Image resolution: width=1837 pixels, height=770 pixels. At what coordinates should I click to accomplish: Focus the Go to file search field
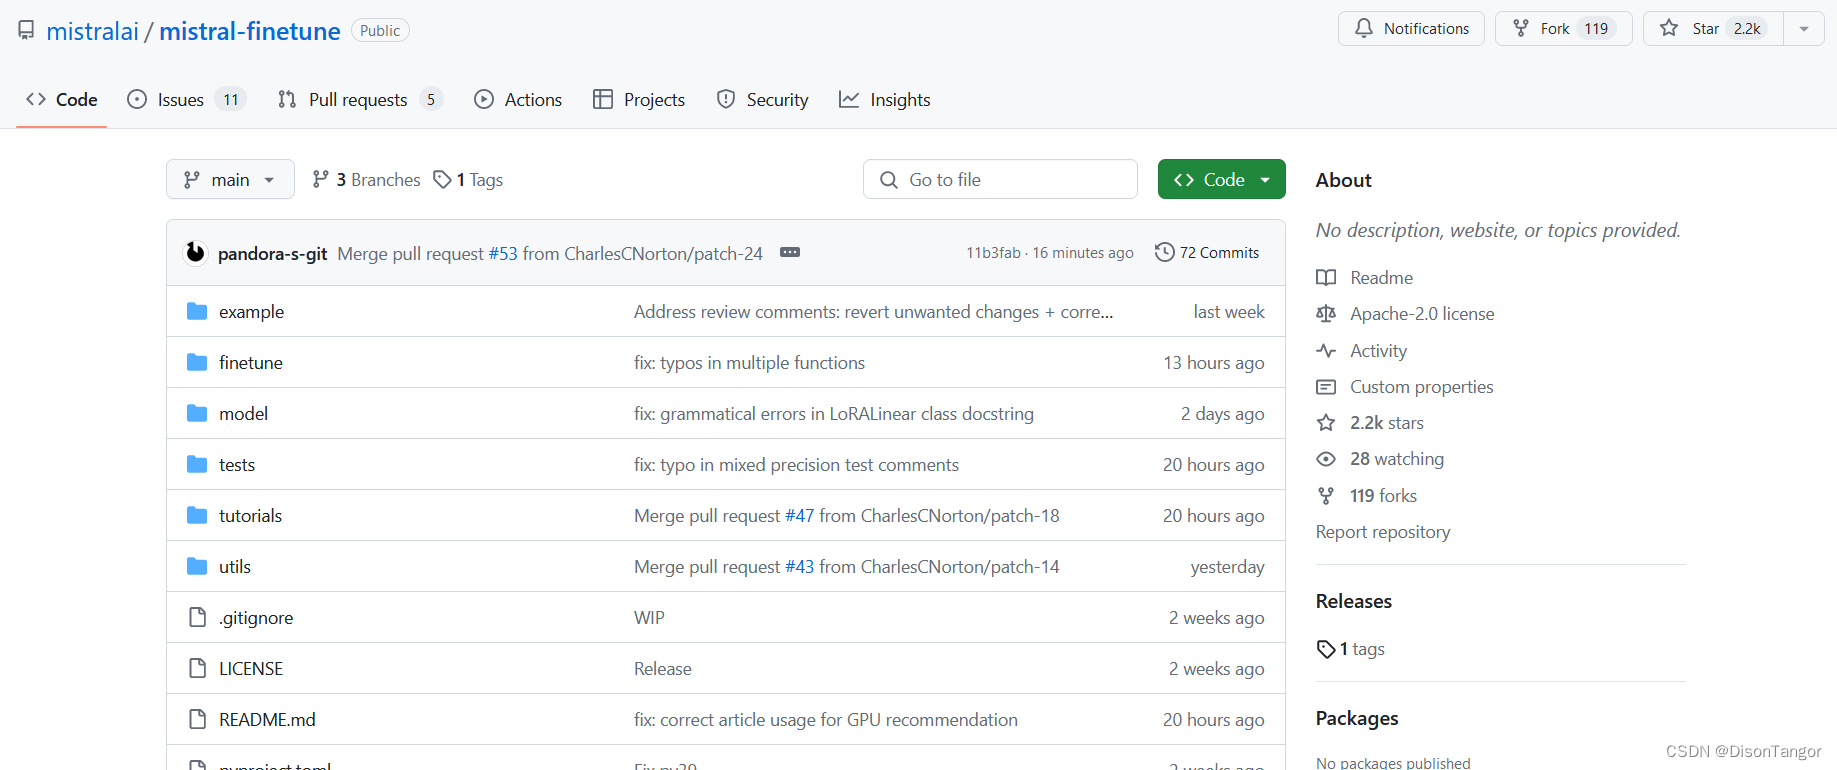point(1000,180)
